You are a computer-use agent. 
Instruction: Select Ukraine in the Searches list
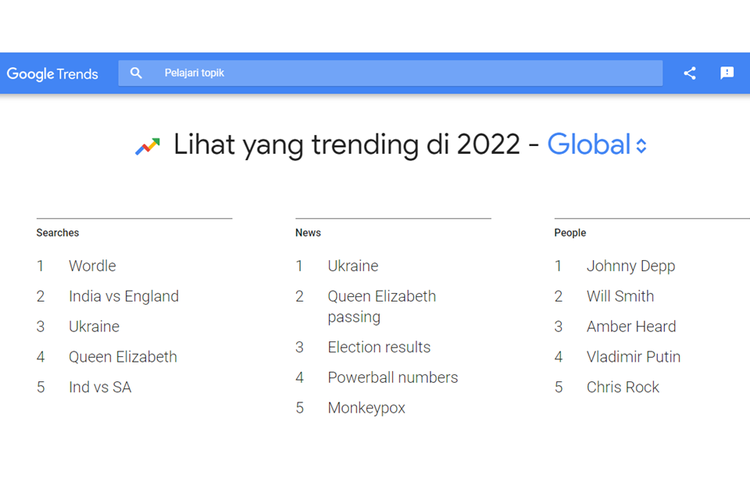[x=94, y=326]
